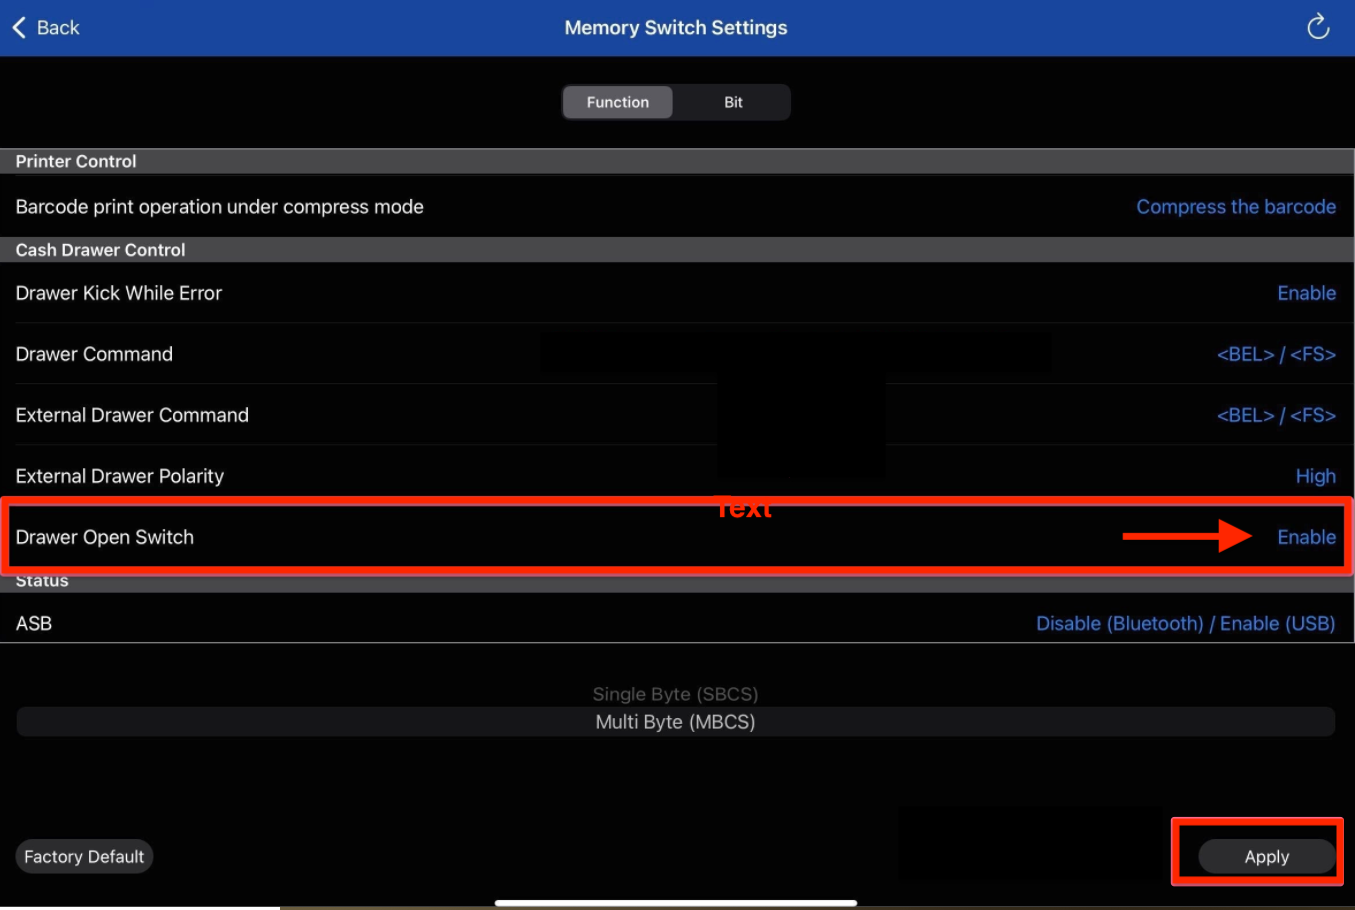Tap the ASB row label
Screen dimensions: 1355x910
pyautogui.click(x=34, y=623)
